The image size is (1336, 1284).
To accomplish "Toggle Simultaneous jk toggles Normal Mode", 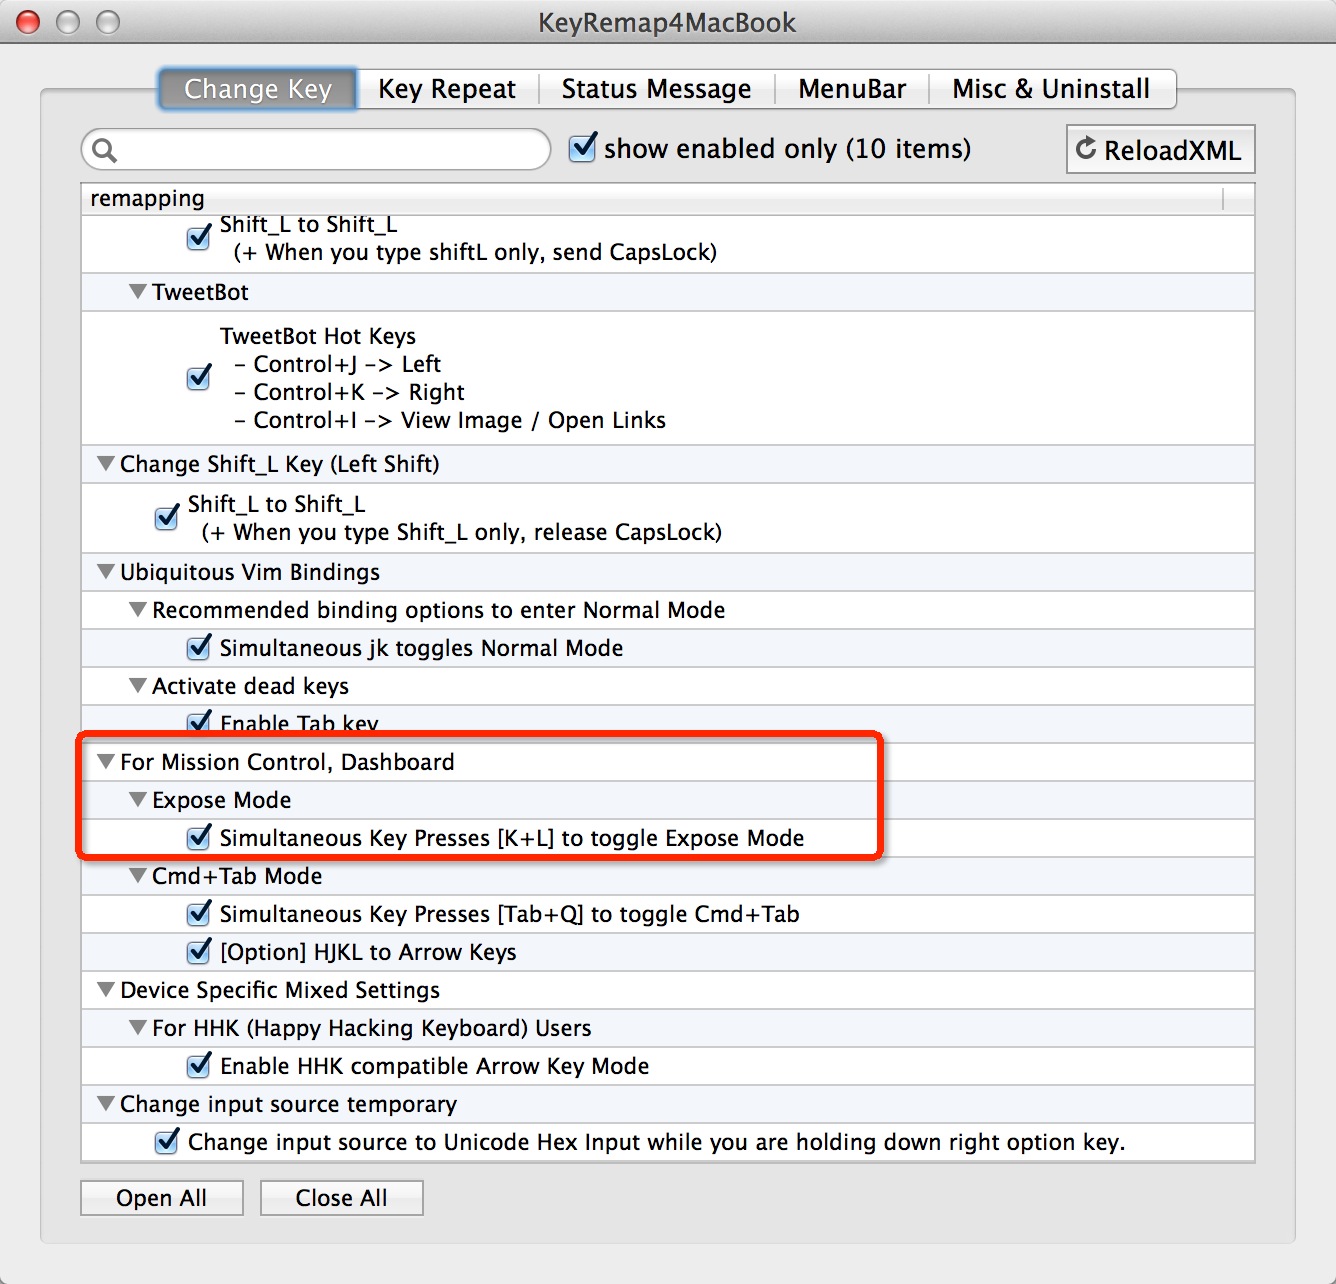I will [x=199, y=648].
